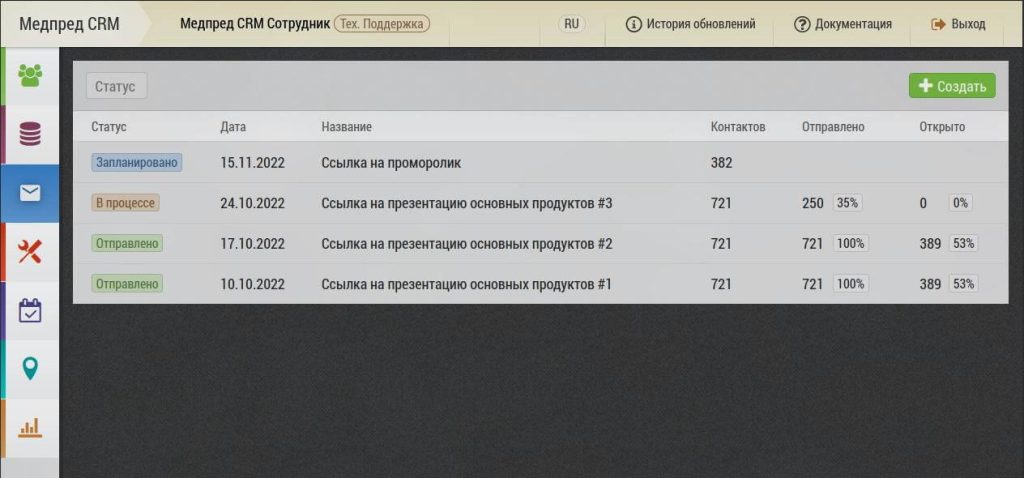
Task: Click contacts count 382
Action: click(722, 163)
